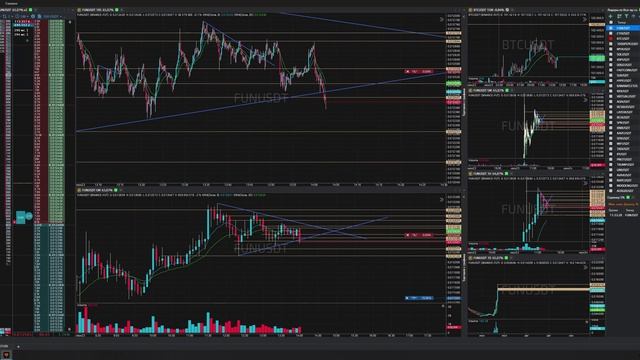Image resolution: width=640 pixels, height=360 pixels.
Task: Select TRUMPUSDT row in watchlist
Action: tap(623, 164)
